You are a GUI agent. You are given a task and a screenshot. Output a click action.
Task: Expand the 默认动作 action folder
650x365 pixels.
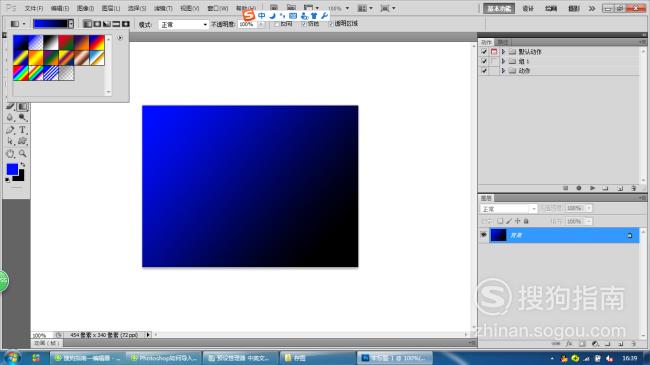503,52
